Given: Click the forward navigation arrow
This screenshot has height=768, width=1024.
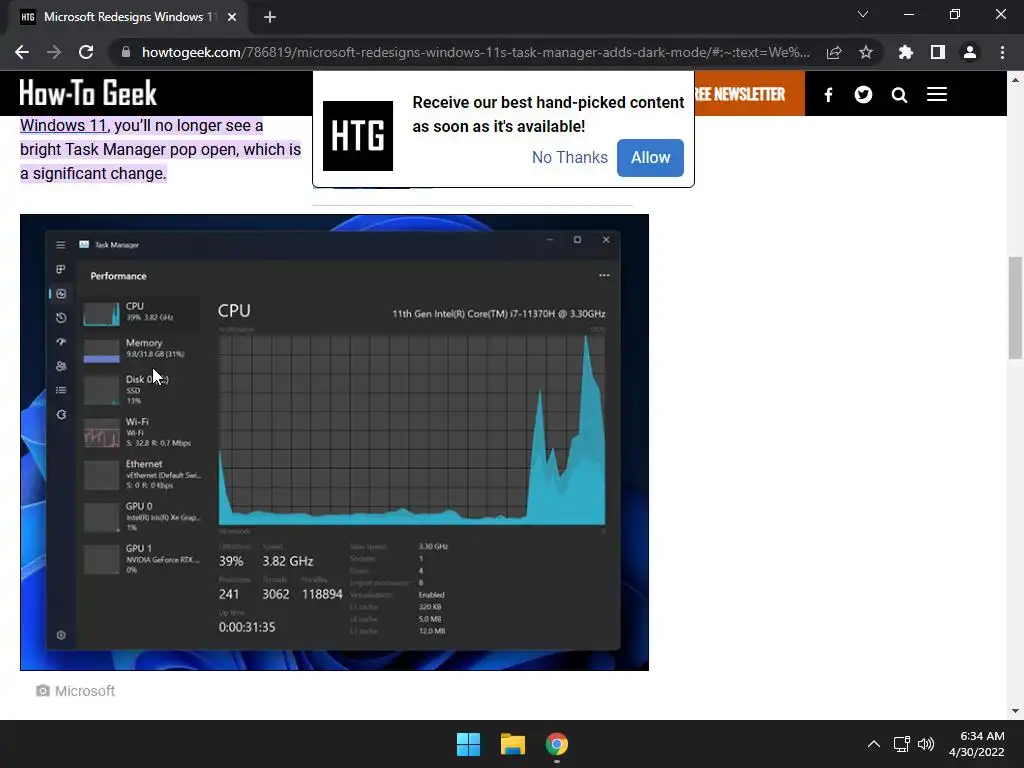Looking at the screenshot, I should point(54,52).
